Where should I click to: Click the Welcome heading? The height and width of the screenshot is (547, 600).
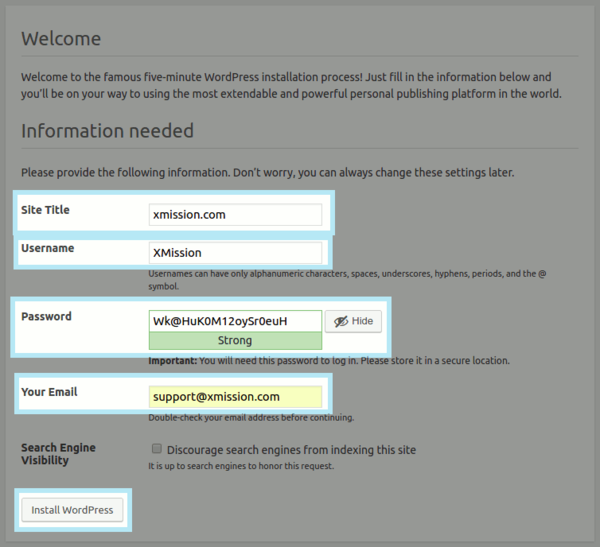coord(61,39)
